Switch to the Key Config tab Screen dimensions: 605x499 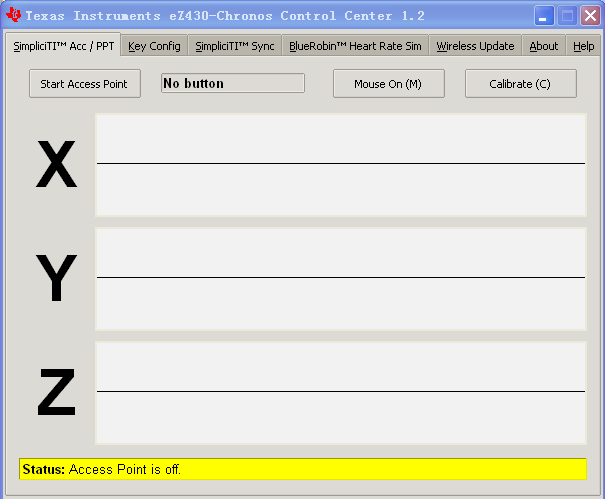coord(154,46)
